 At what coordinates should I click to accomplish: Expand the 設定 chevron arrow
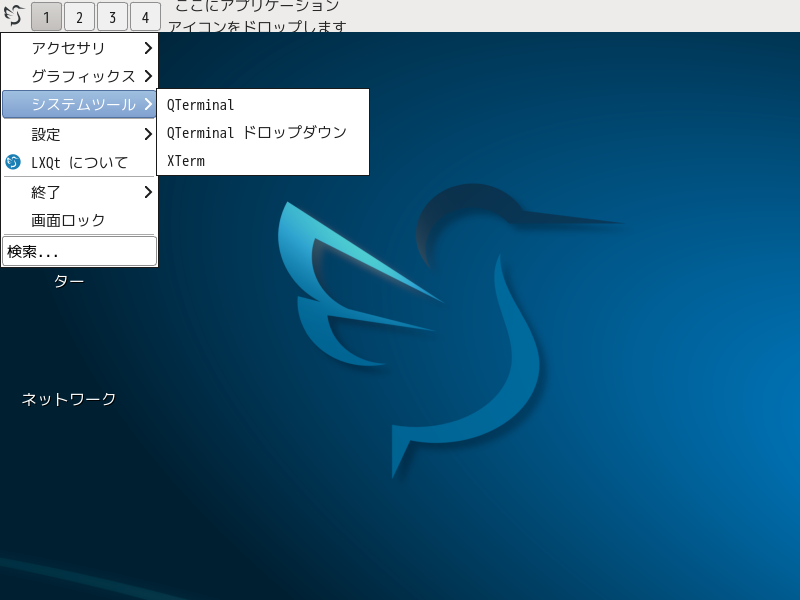coord(148,134)
